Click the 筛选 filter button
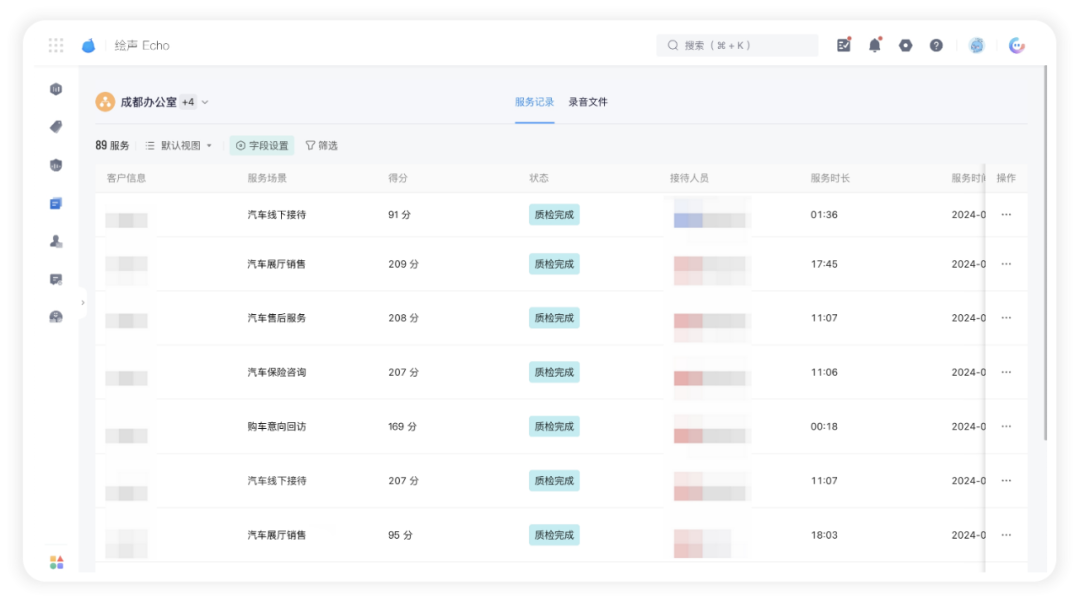This screenshot has height=602, width=1080. pos(322,145)
